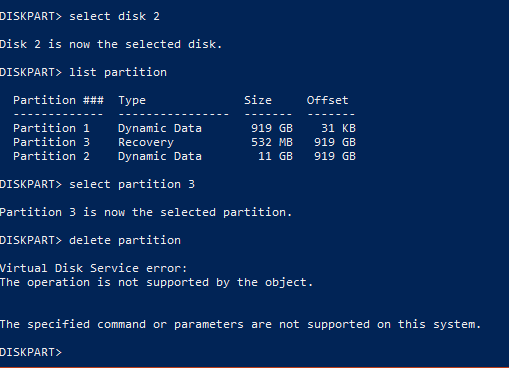Click 'The operation is not supported' error text
Viewport: 509px width, 368px height.
point(104,282)
